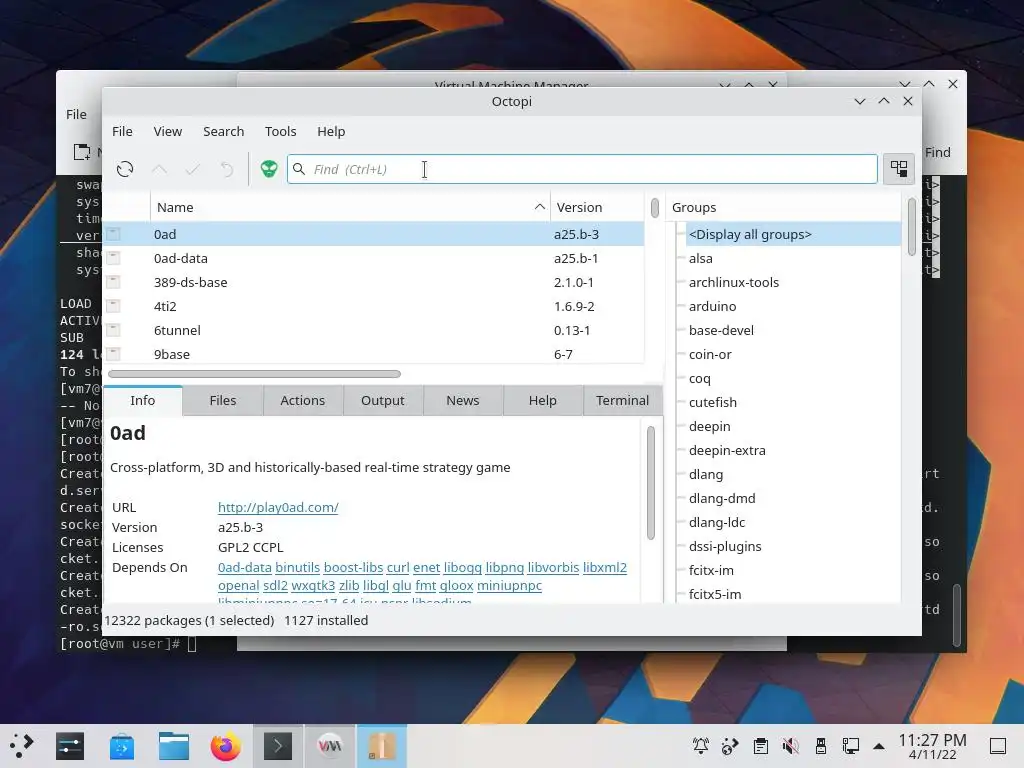This screenshot has width=1024, height=768.
Task: Open the http://play0ad.com/ link
Action: [x=278, y=507]
